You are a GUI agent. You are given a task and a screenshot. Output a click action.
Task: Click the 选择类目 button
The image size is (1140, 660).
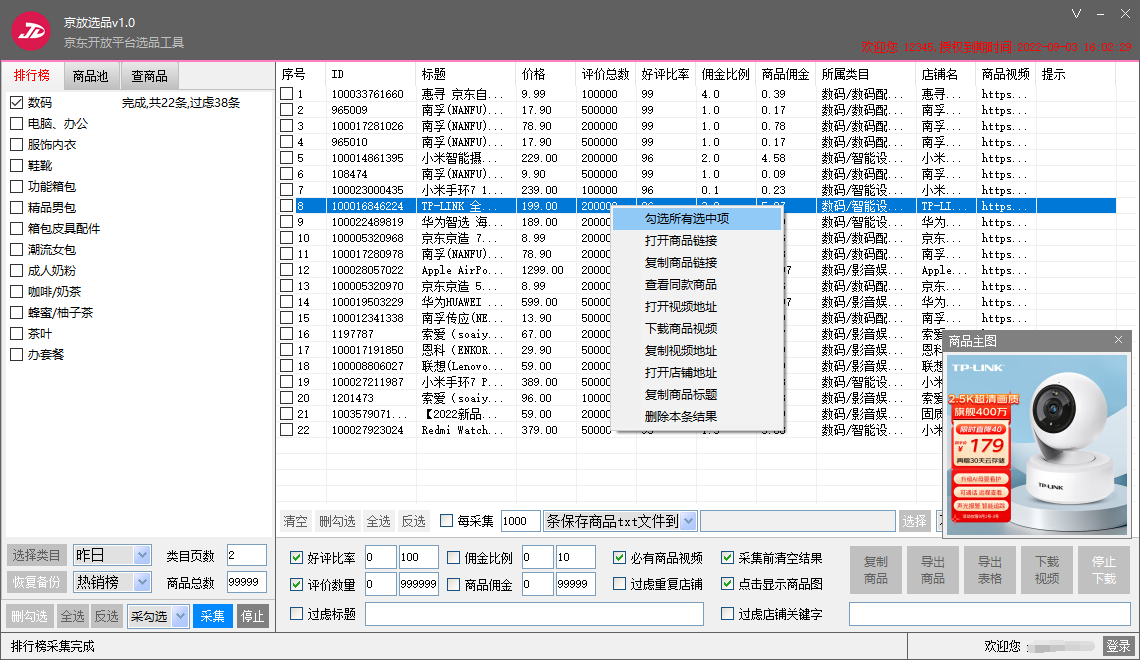click(36, 555)
